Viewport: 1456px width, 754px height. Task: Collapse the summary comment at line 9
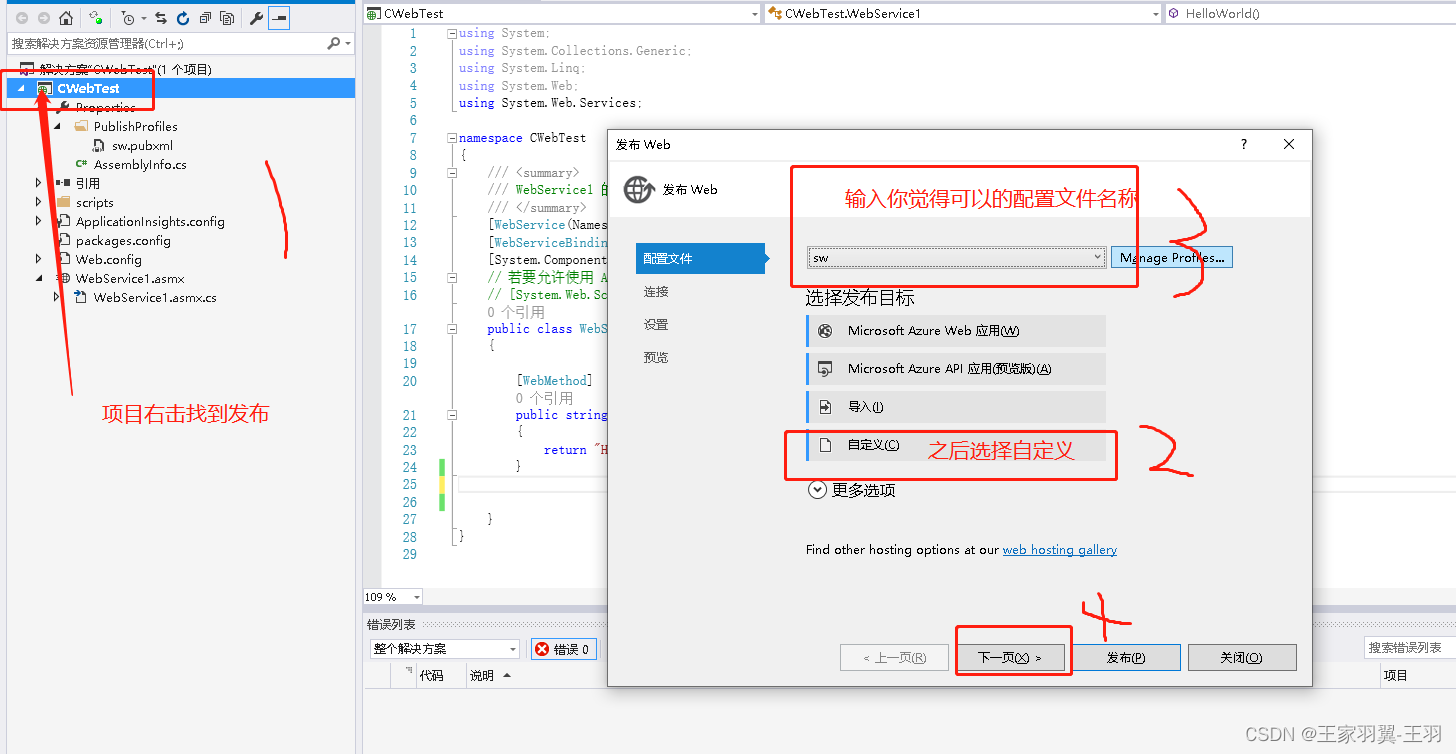[452, 172]
